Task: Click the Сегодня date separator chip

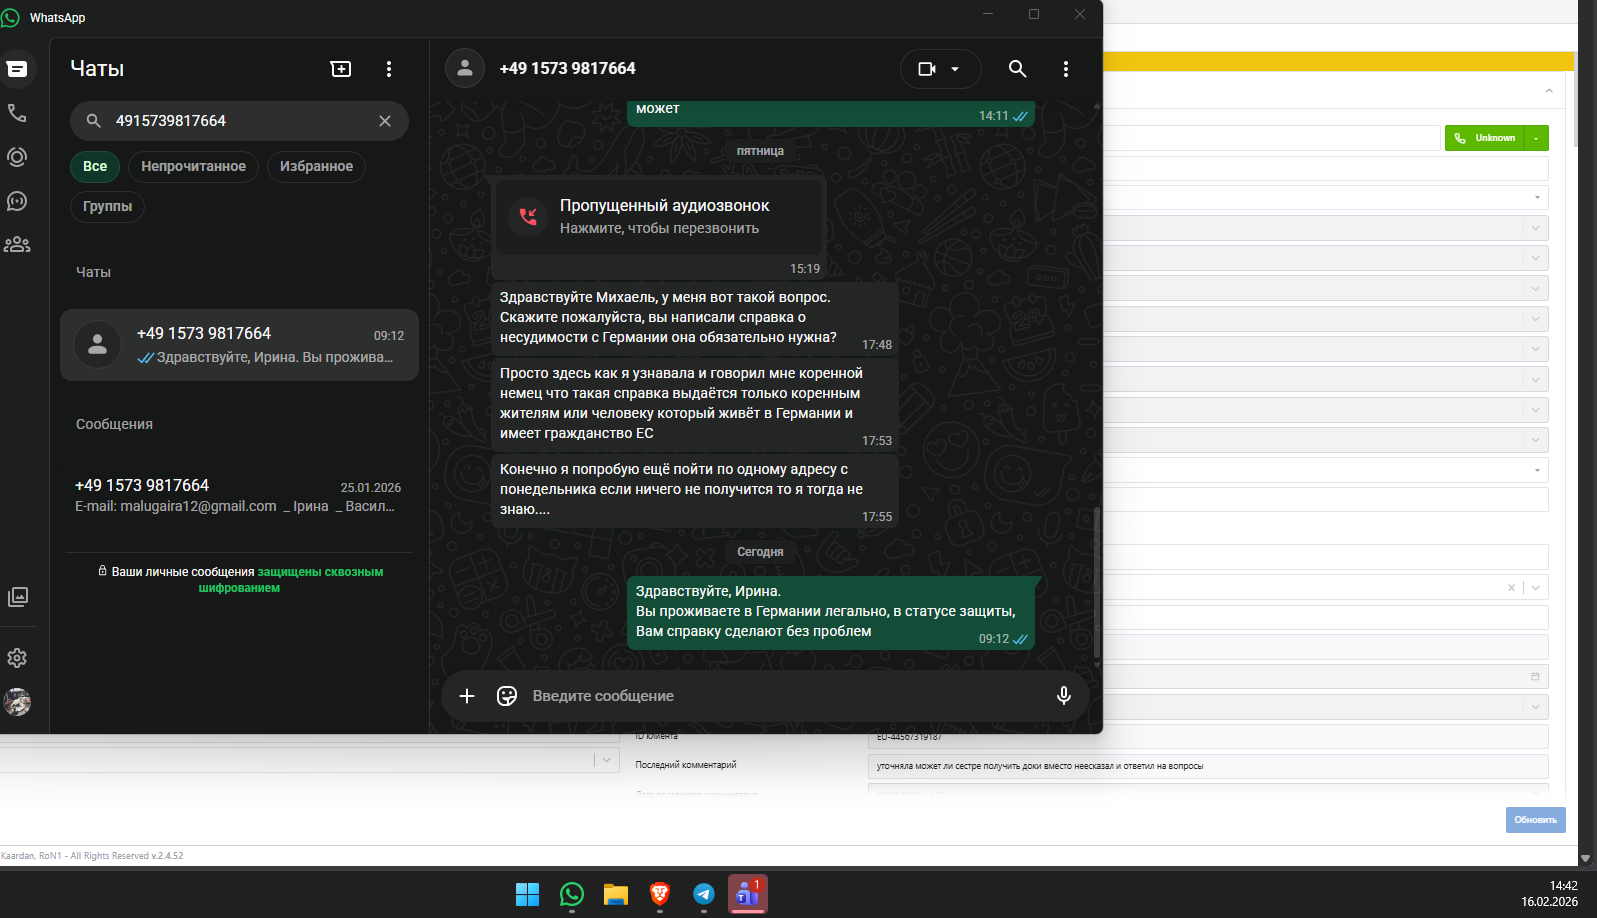Action: [x=760, y=552]
